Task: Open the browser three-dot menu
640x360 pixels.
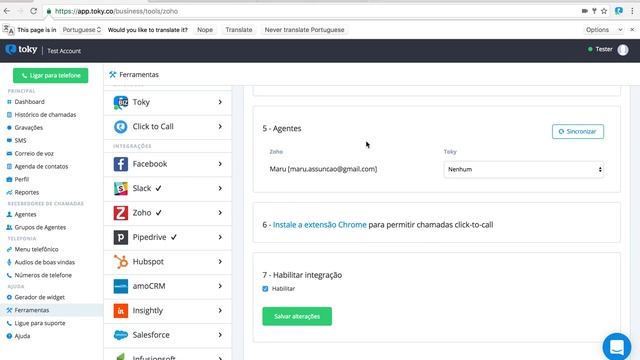Action: [632, 11]
